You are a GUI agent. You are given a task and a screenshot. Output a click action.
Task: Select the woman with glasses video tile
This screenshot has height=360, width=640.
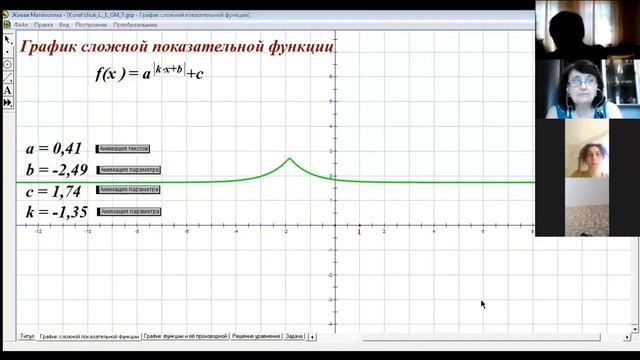point(587,89)
